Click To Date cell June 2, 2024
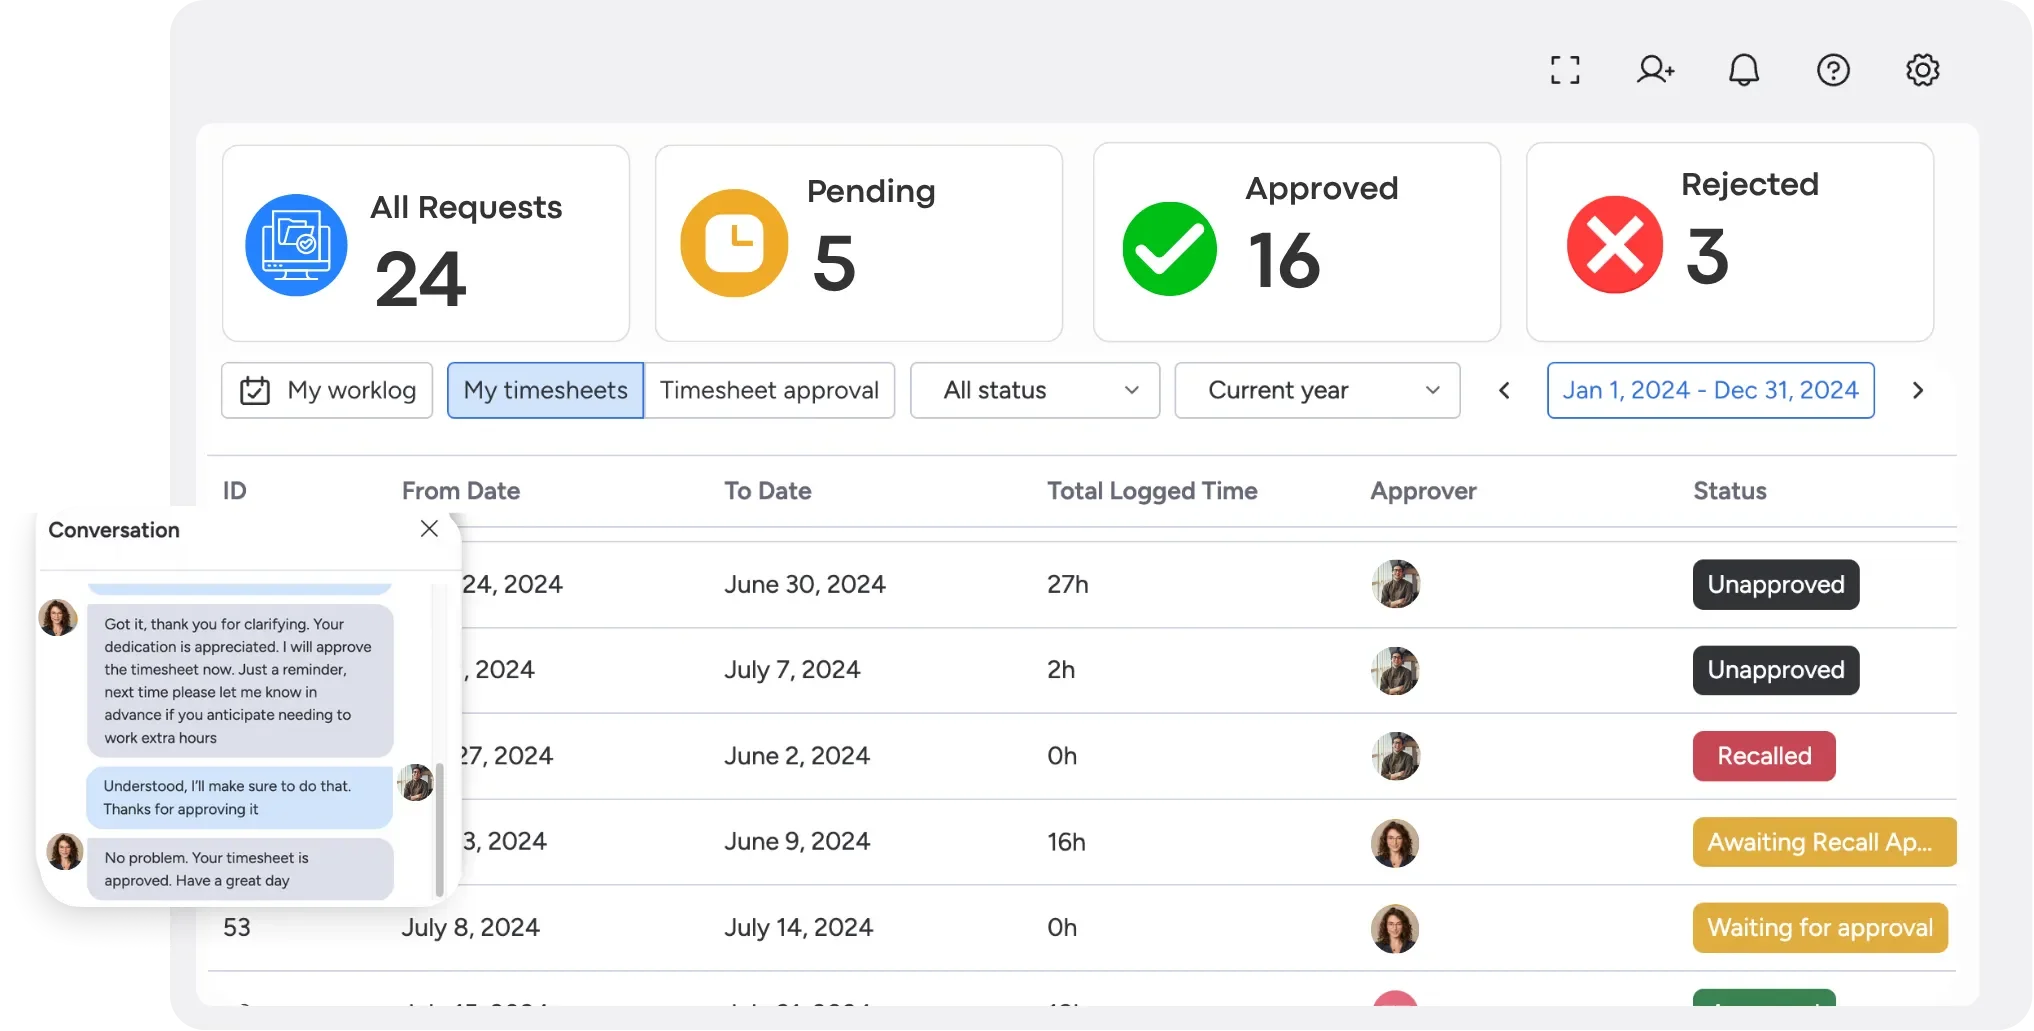Viewport: 2034px width, 1031px height. [797, 756]
